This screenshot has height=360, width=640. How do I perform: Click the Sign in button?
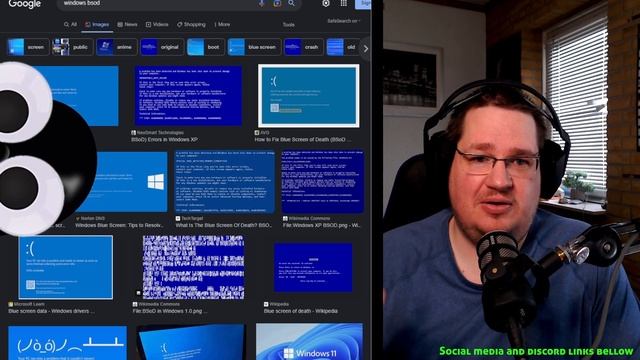363,4
